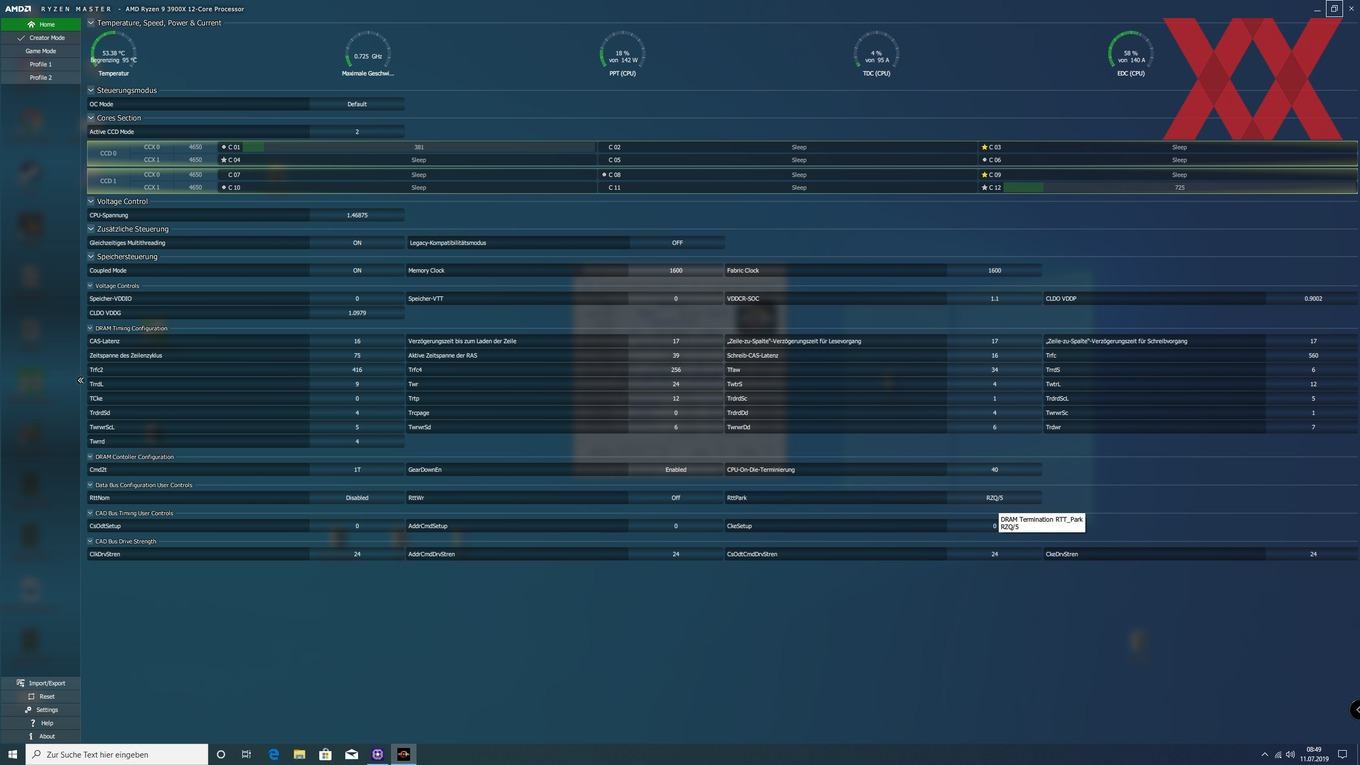Open the Help entry
The width and height of the screenshot is (1360, 765).
(40, 723)
